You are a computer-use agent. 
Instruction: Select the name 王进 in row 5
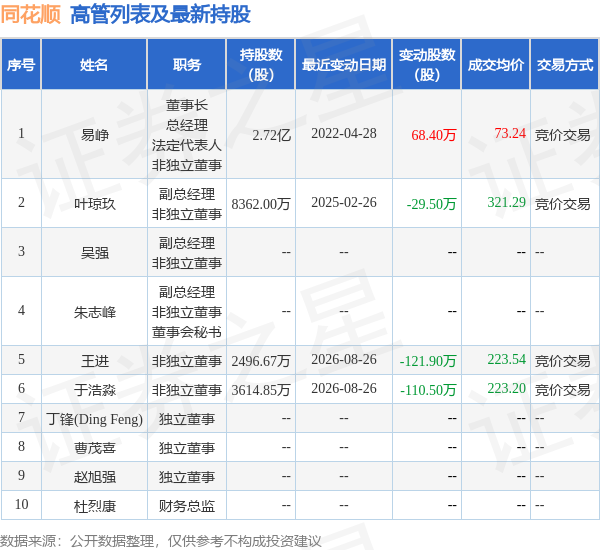coord(95,361)
